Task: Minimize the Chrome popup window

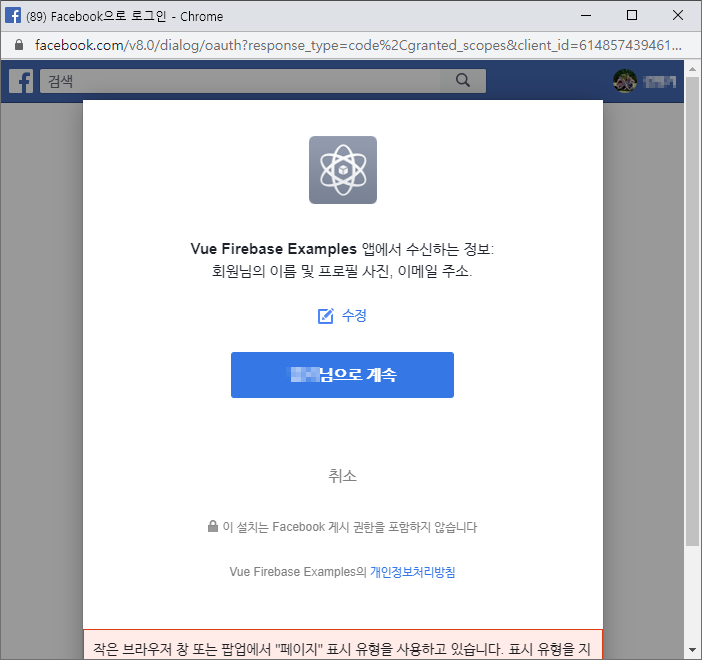Action: (586, 15)
